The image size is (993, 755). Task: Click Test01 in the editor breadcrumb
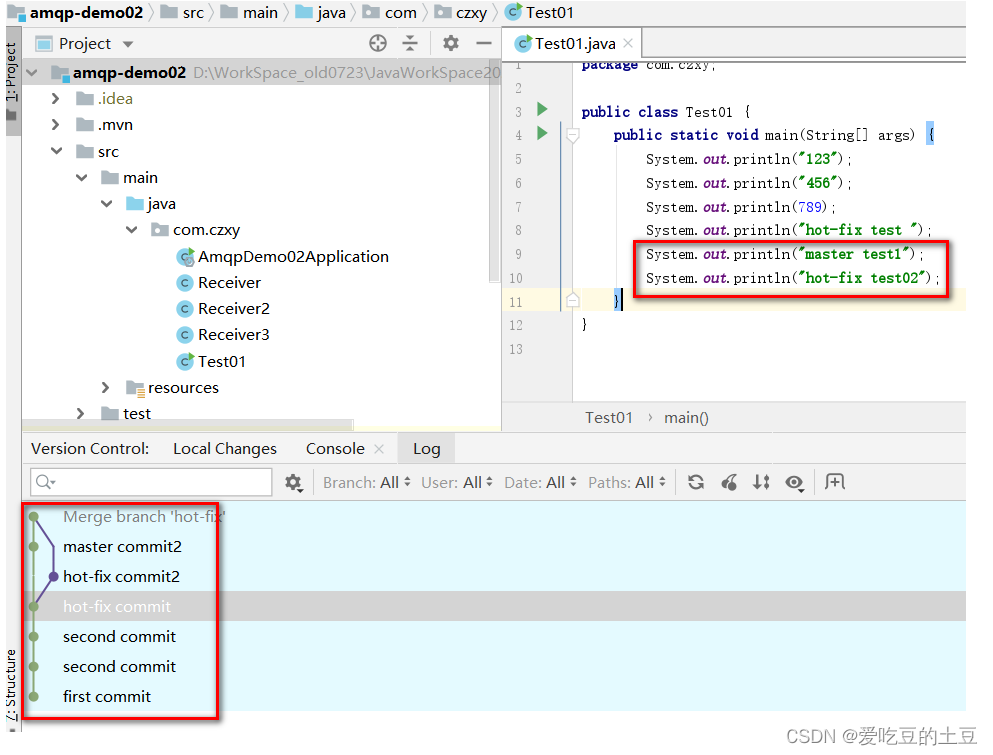pos(609,418)
